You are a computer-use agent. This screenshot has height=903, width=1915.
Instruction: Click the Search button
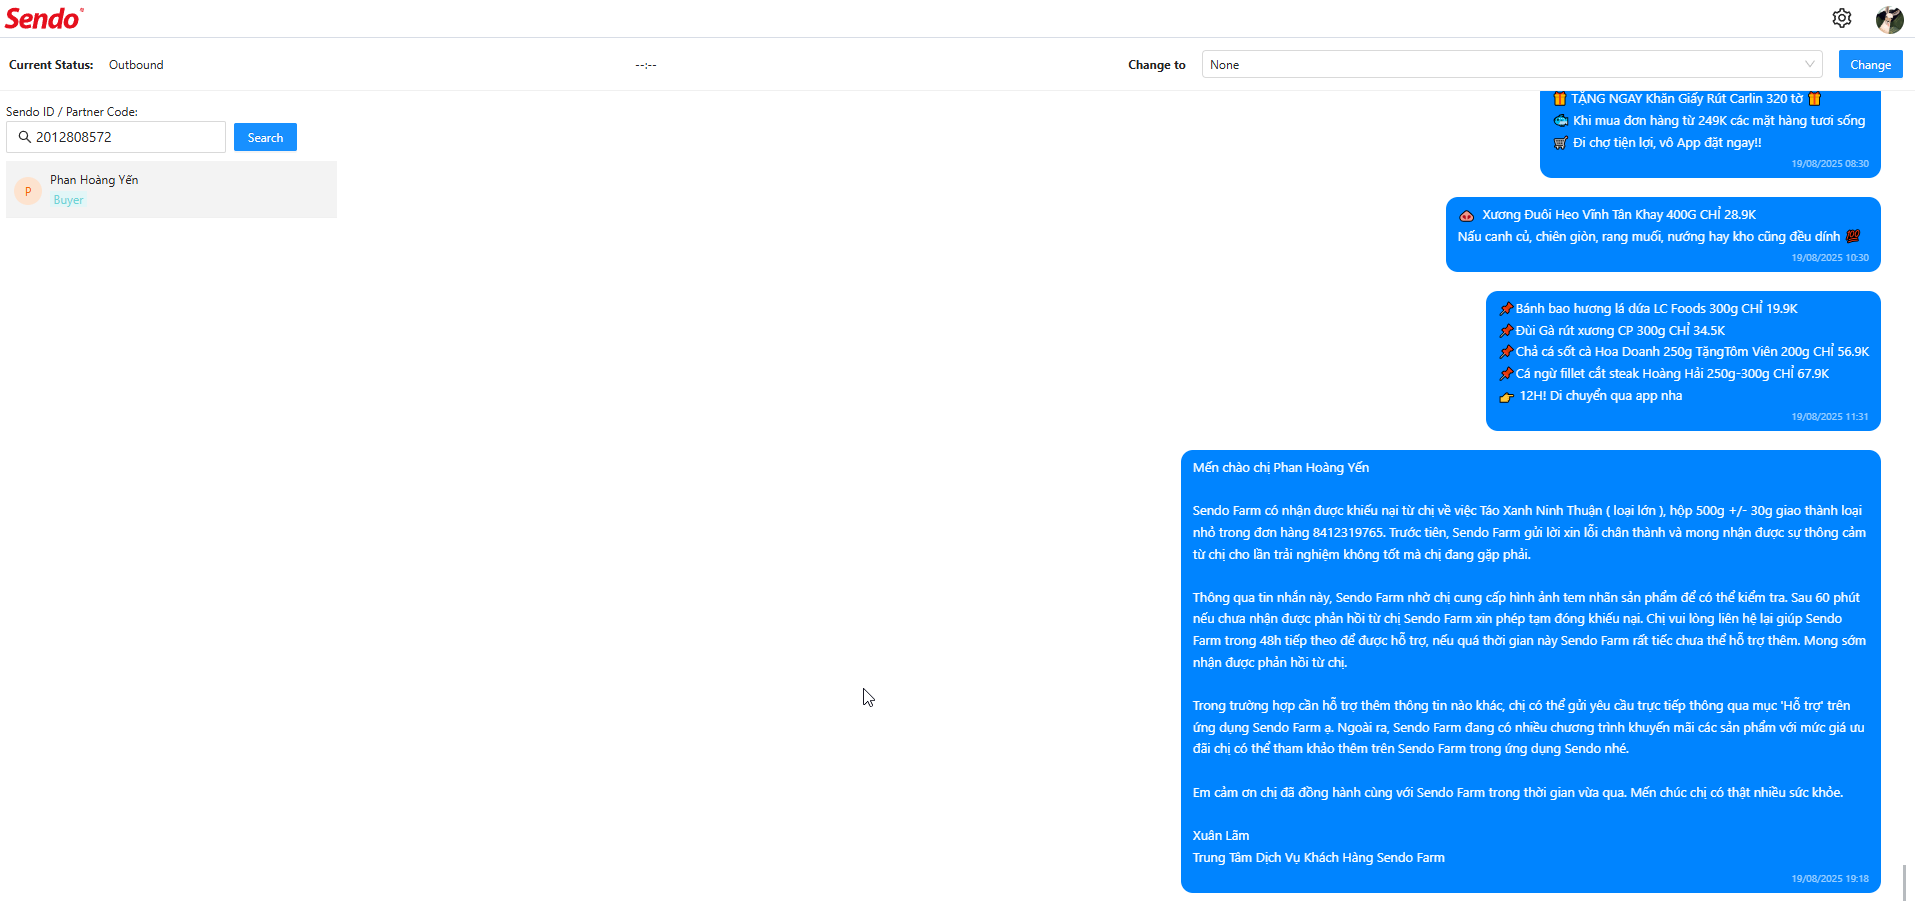tap(265, 138)
